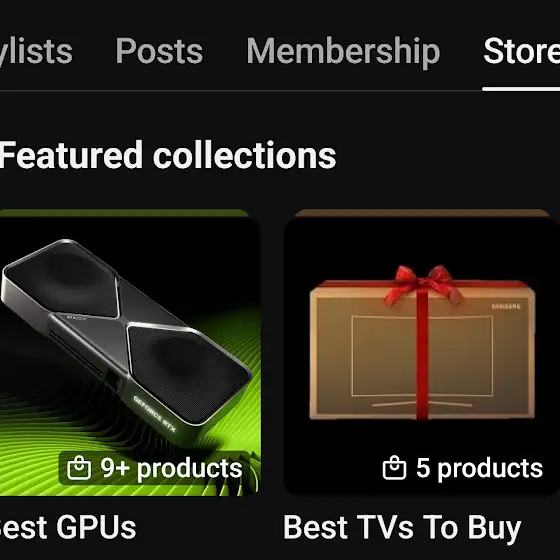The height and width of the screenshot is (560, 560).
Task: Click the TV outline drawing on box
Action: pyautogui.click(x=422, y=361)
